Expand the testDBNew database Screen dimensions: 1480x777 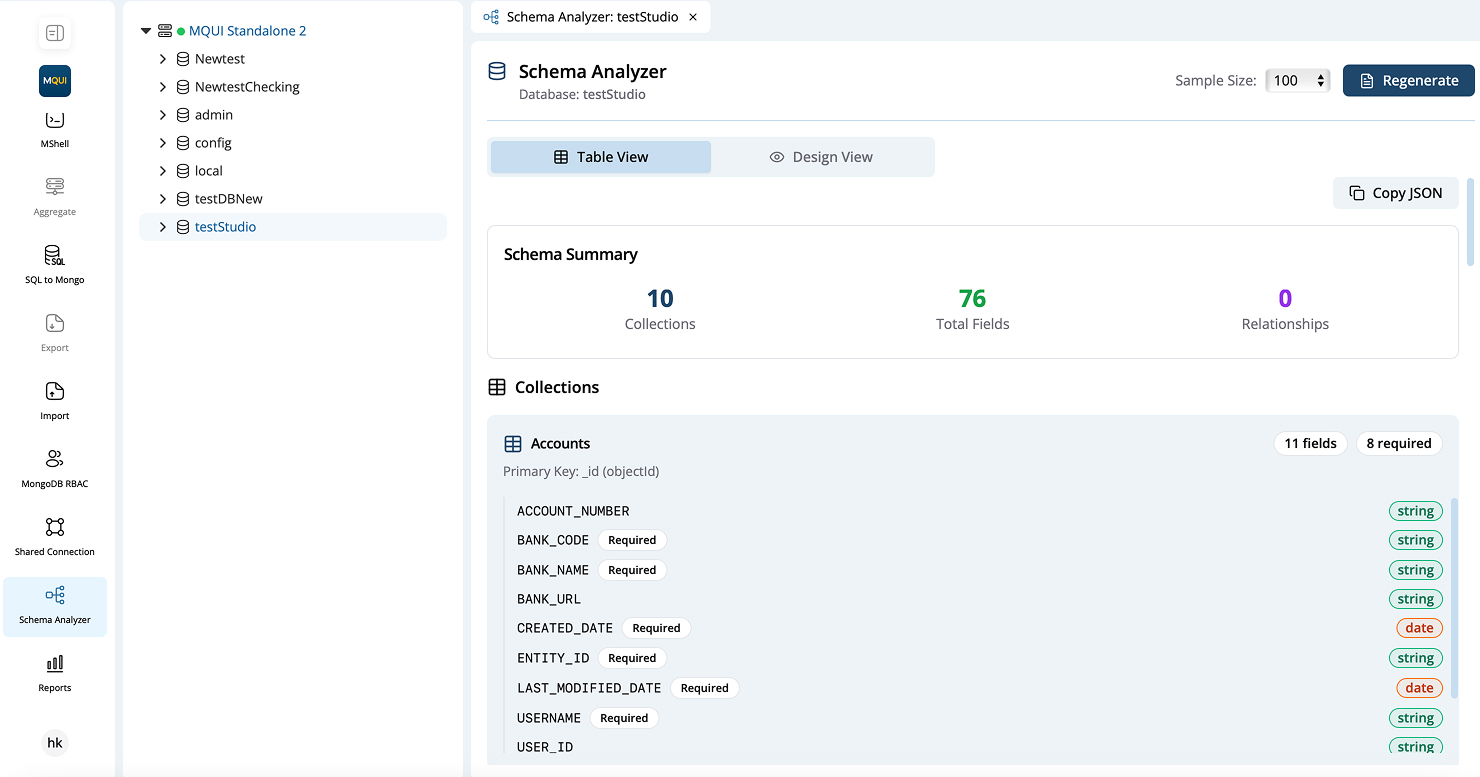pyautogui.click(x=163, y=198)
